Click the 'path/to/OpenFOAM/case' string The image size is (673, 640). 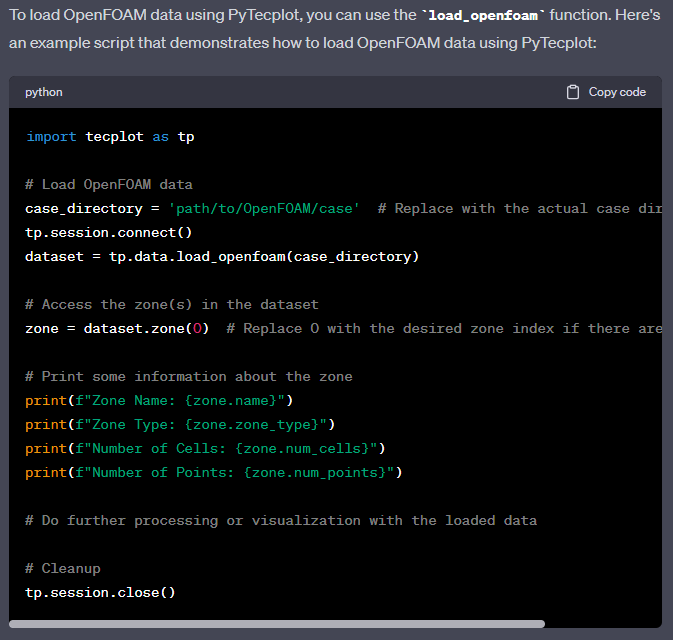(x=264, y=209)
